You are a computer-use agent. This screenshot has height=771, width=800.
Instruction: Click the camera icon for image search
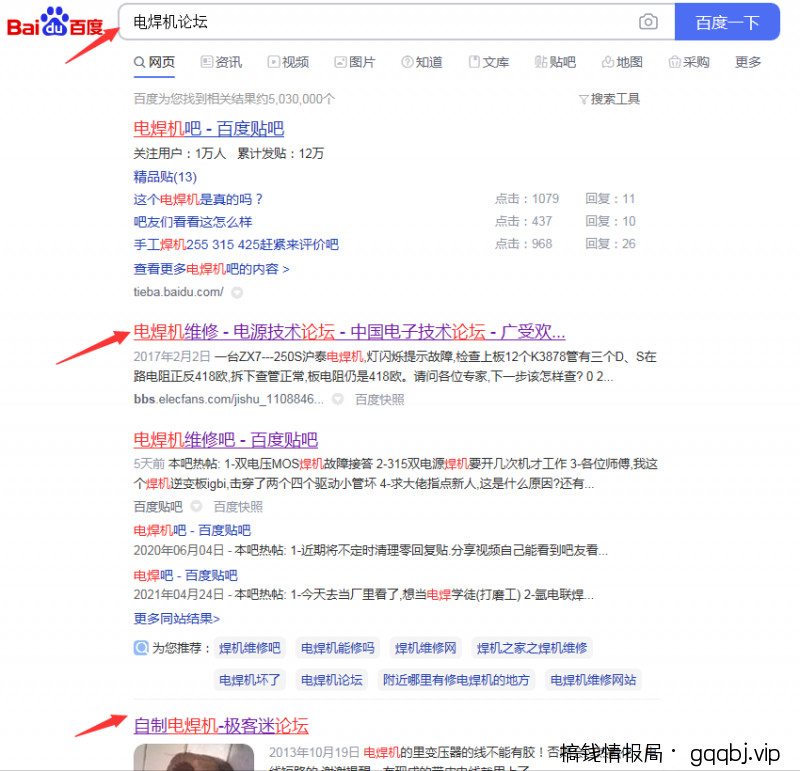tap(648, 22)
